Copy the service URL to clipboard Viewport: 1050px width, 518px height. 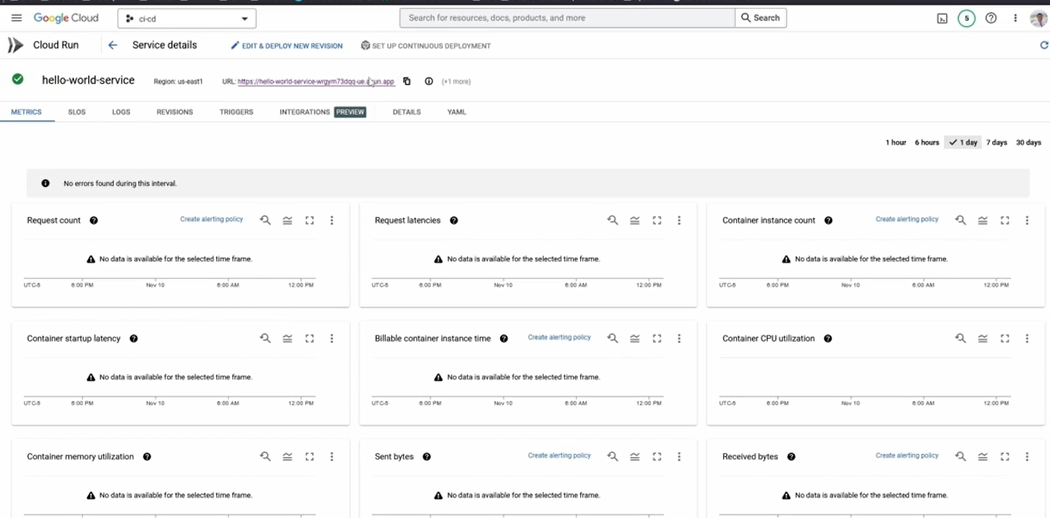coord(407,81)
